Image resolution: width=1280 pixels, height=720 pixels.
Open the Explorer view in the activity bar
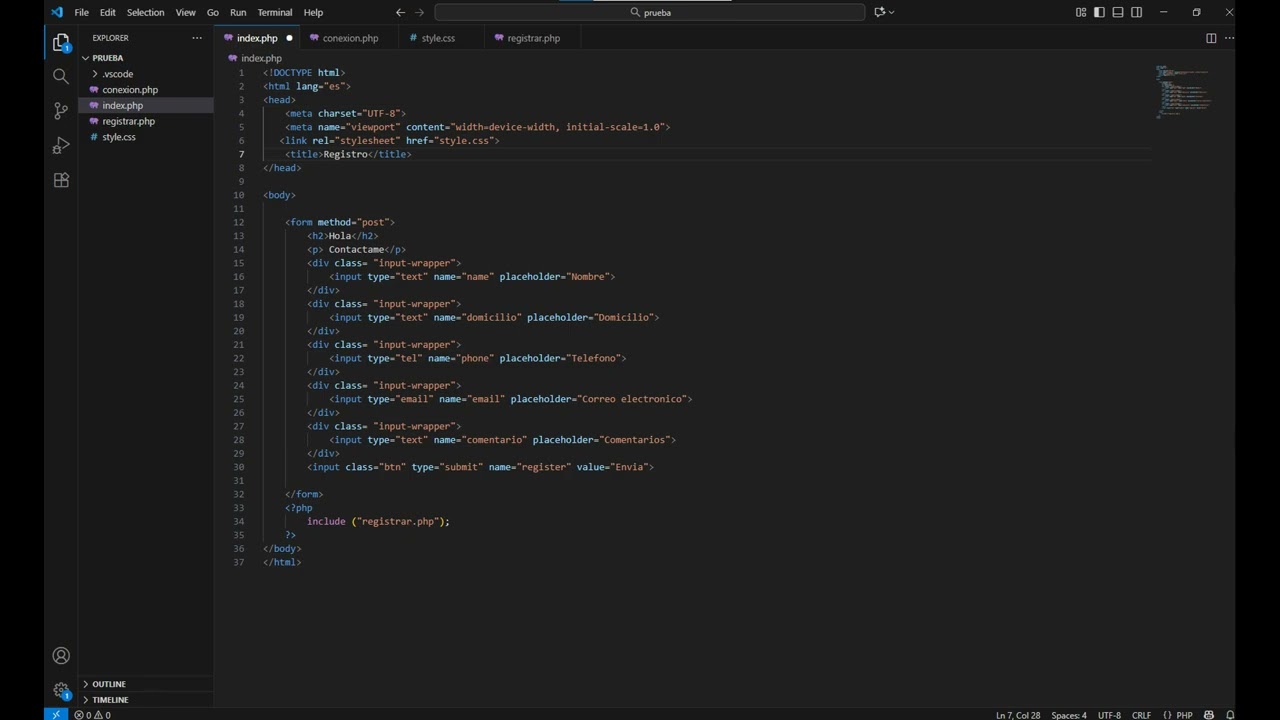point(61,42)
